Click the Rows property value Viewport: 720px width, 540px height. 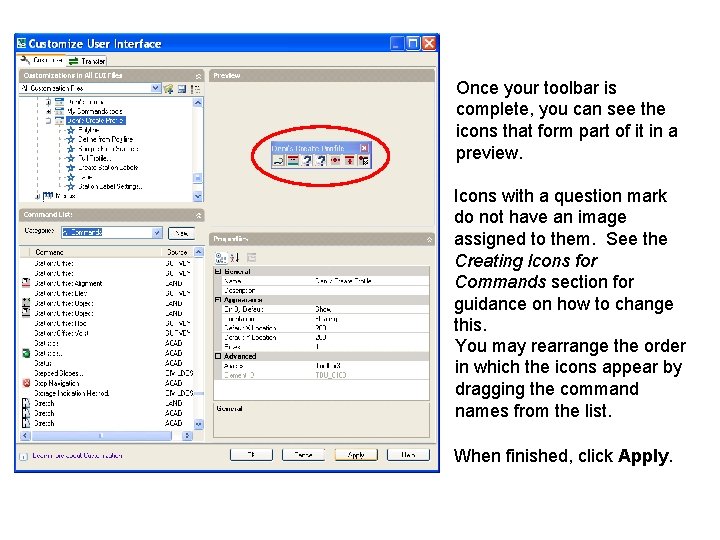(371, 346)
